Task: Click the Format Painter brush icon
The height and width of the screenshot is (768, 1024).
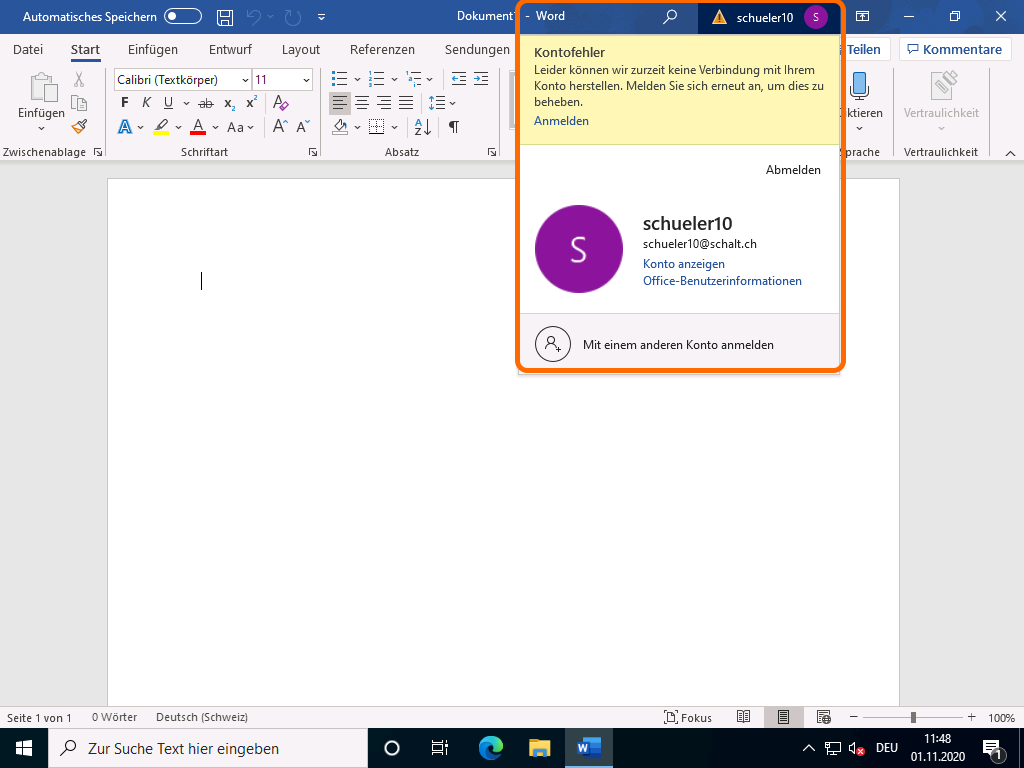Action: click(x=79, y=126)
